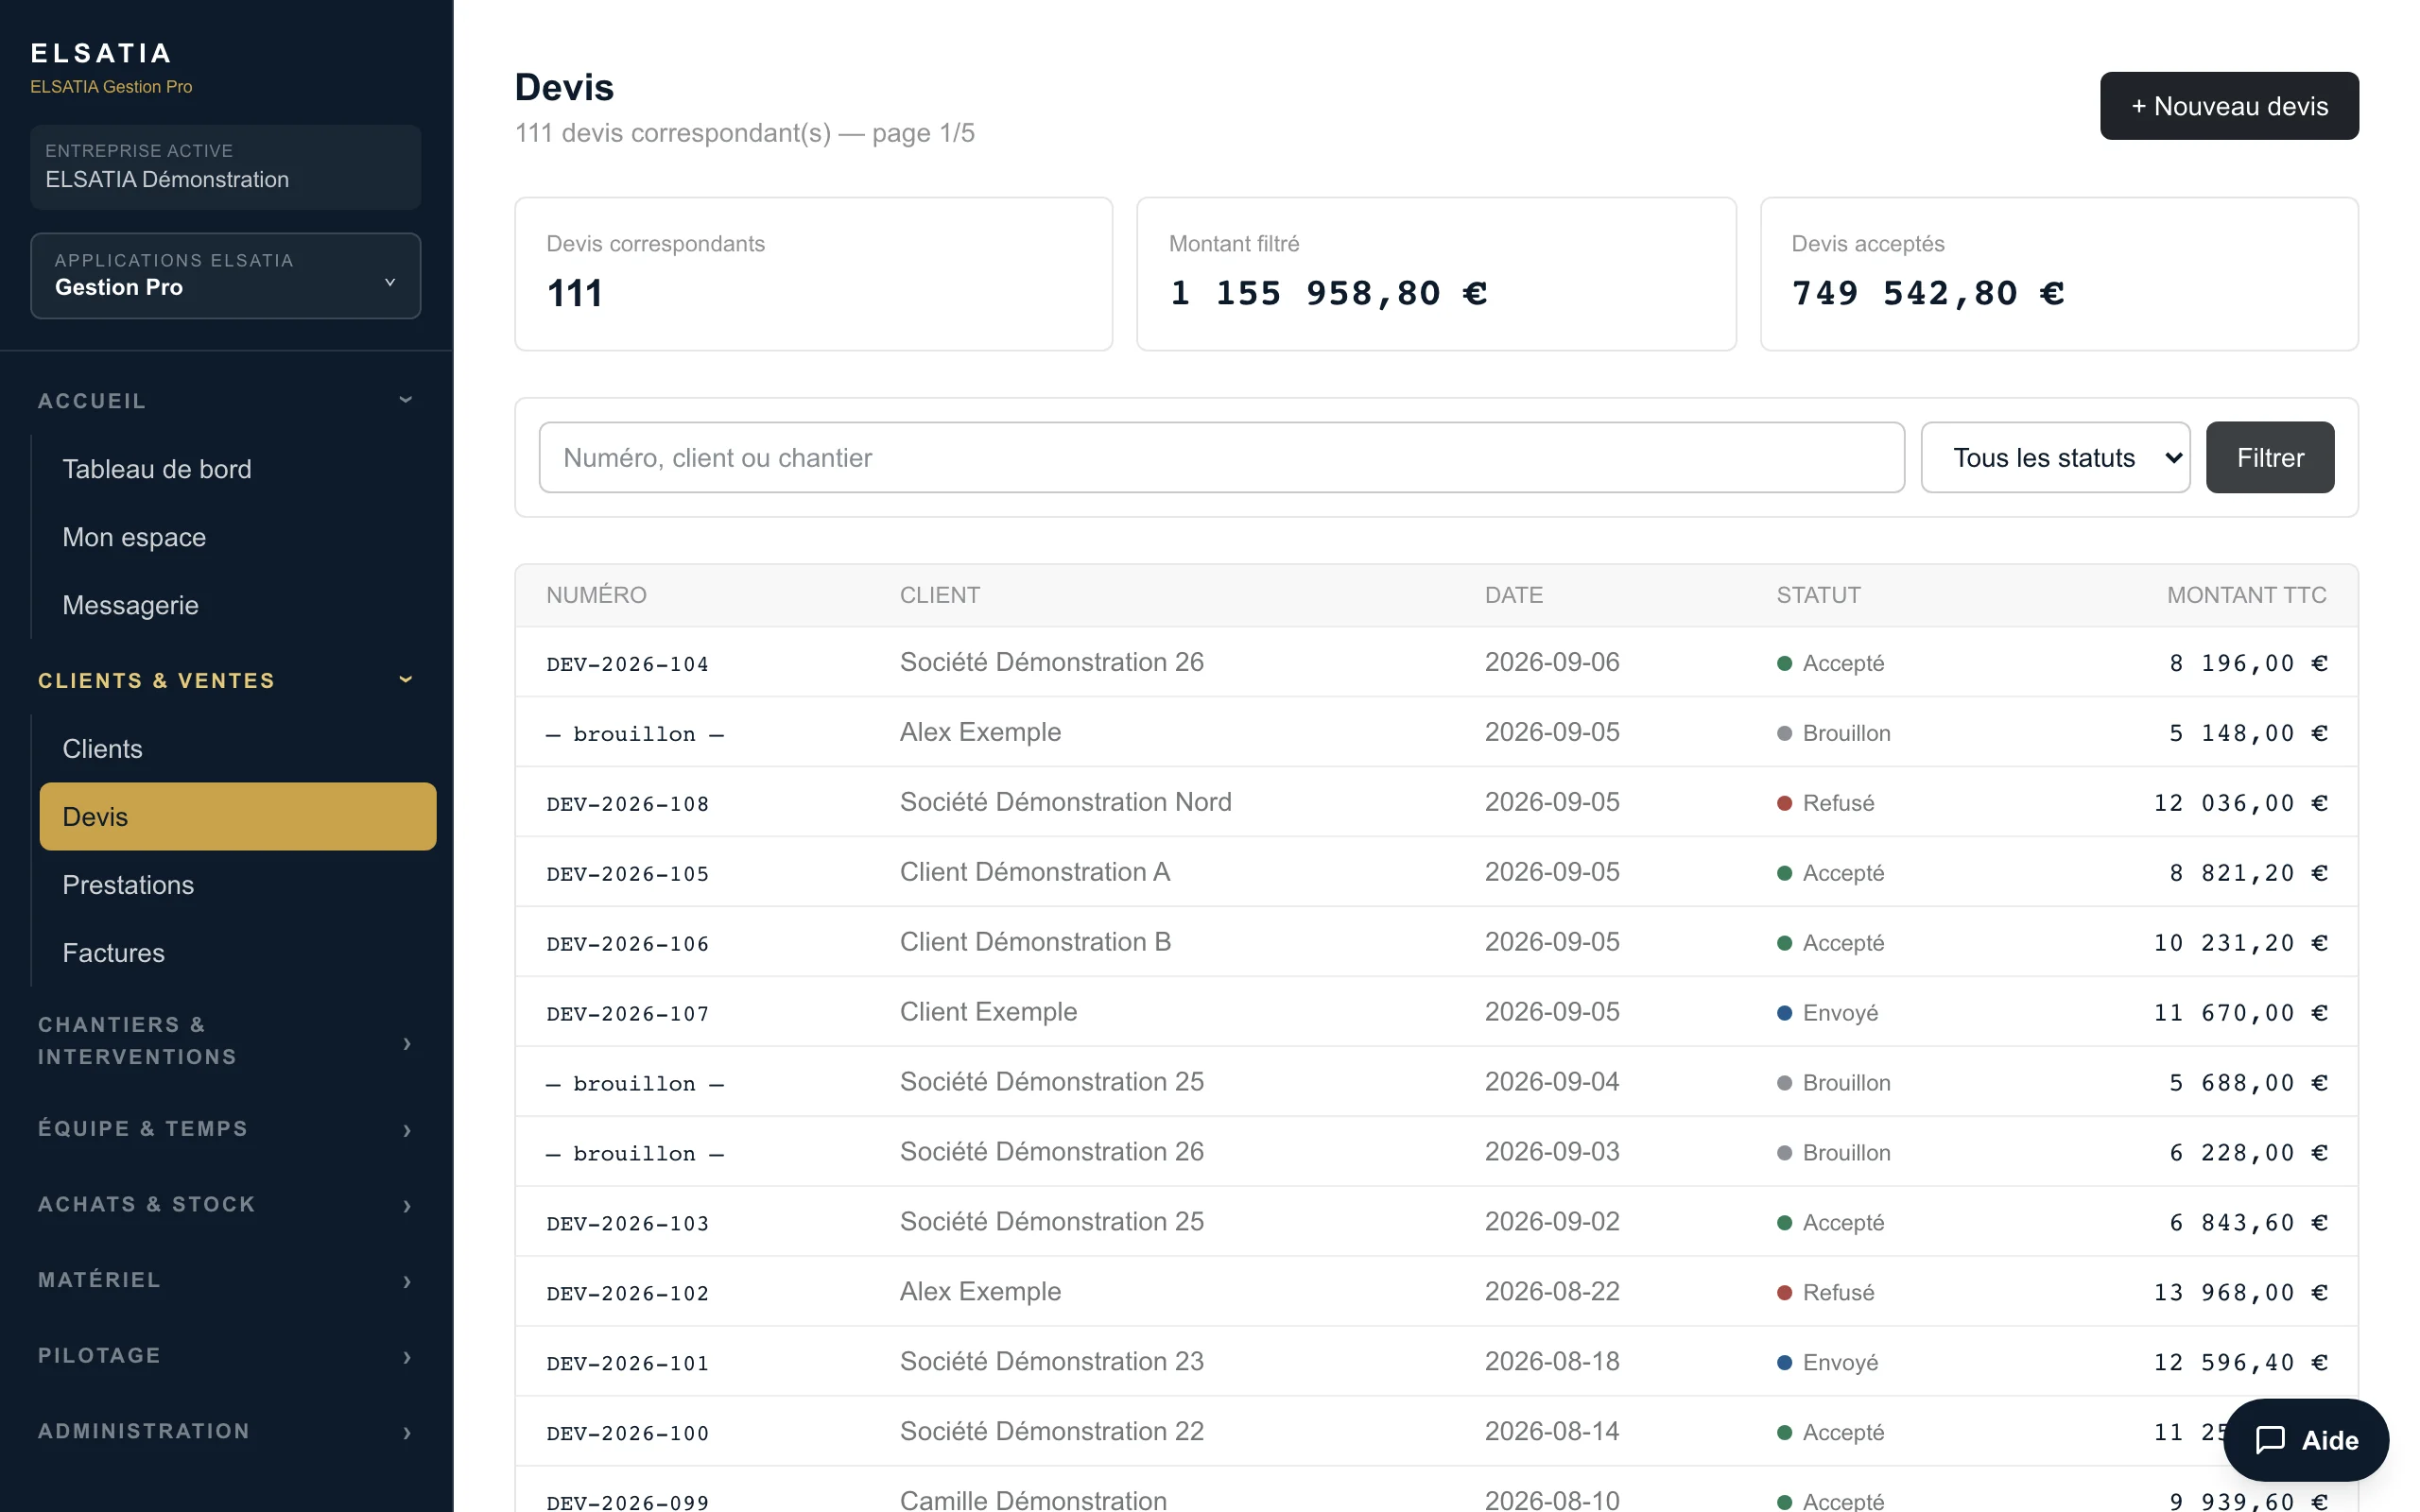Open quote DEV-2026-108
2420x1512 pixels.
pos(627,804)
